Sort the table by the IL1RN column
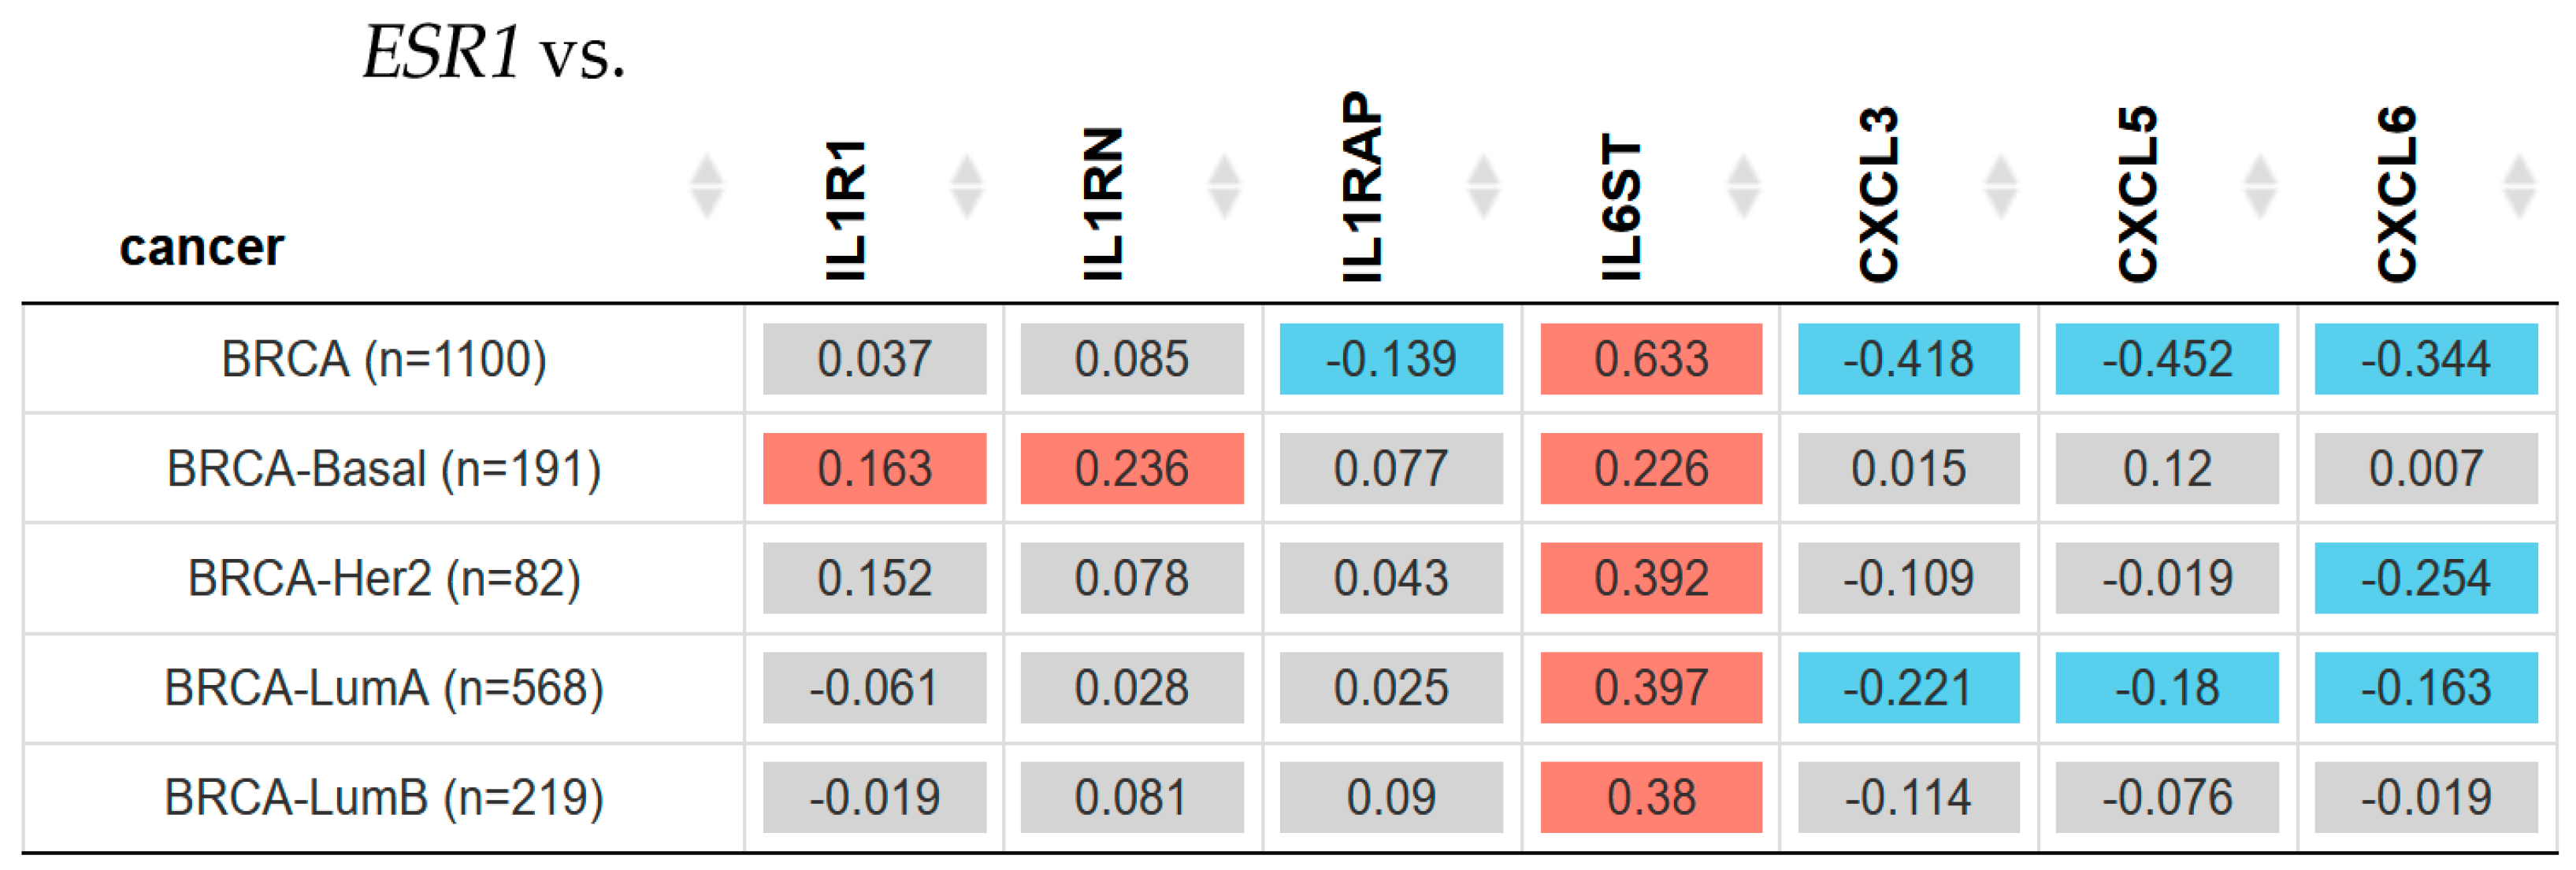 1224,187
